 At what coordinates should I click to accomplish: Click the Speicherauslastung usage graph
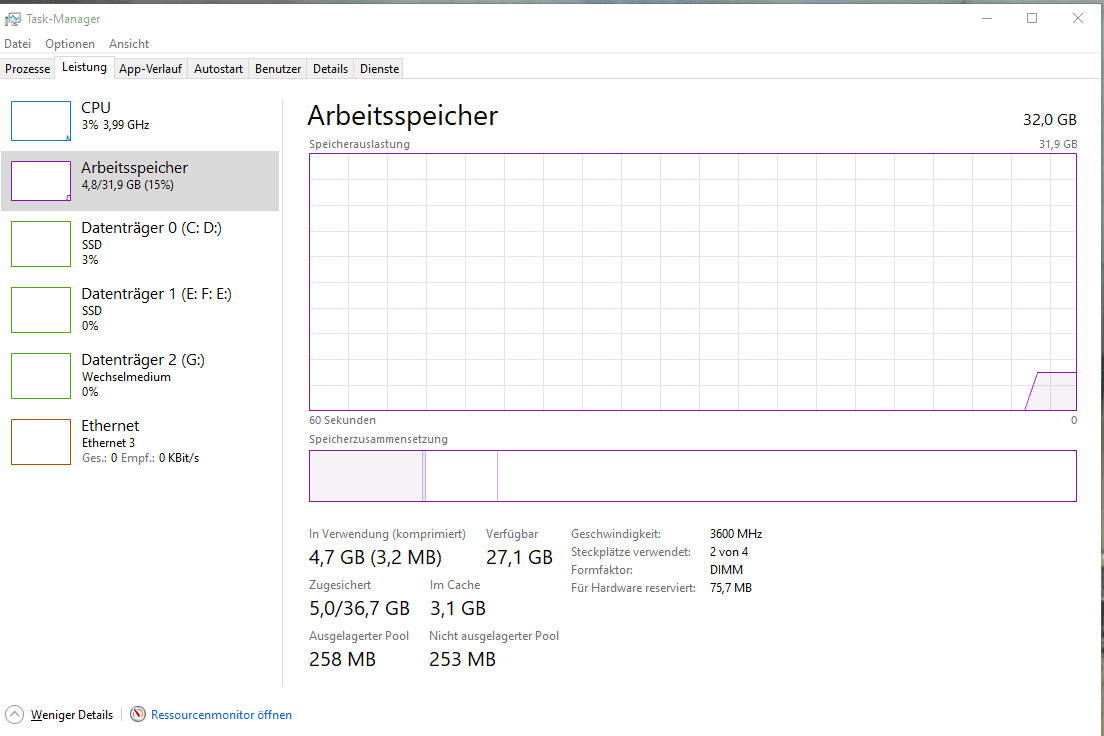pyautogui.click(x=692, y=282)
